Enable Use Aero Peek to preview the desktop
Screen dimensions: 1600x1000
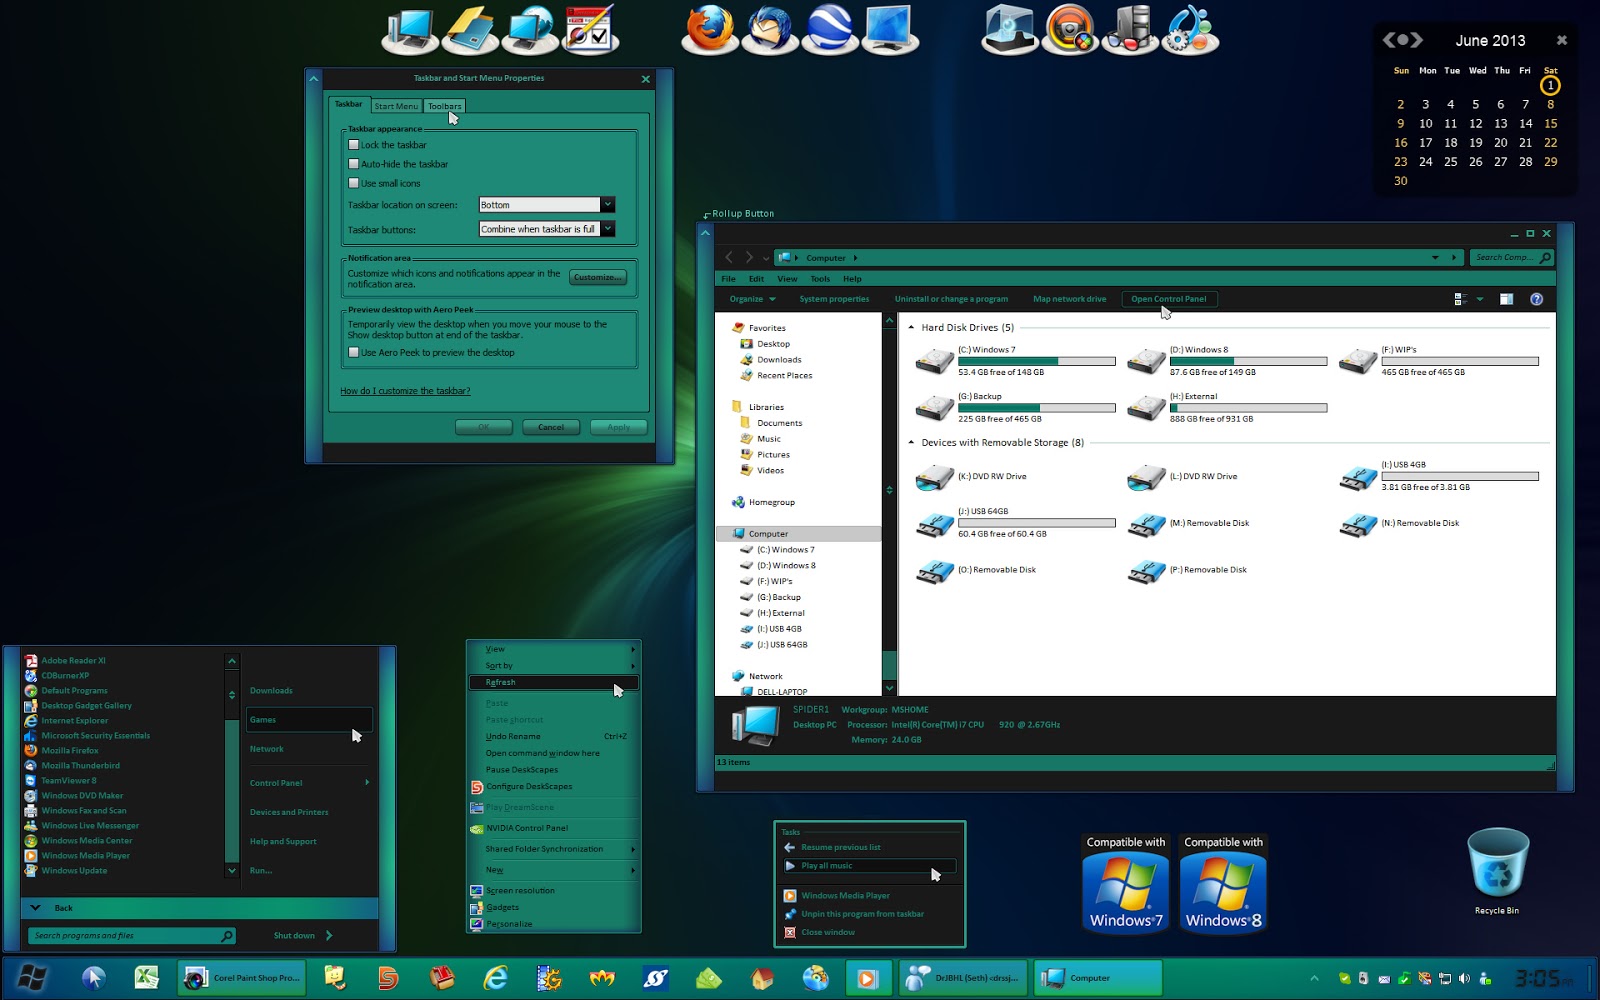tap(354, 352)
